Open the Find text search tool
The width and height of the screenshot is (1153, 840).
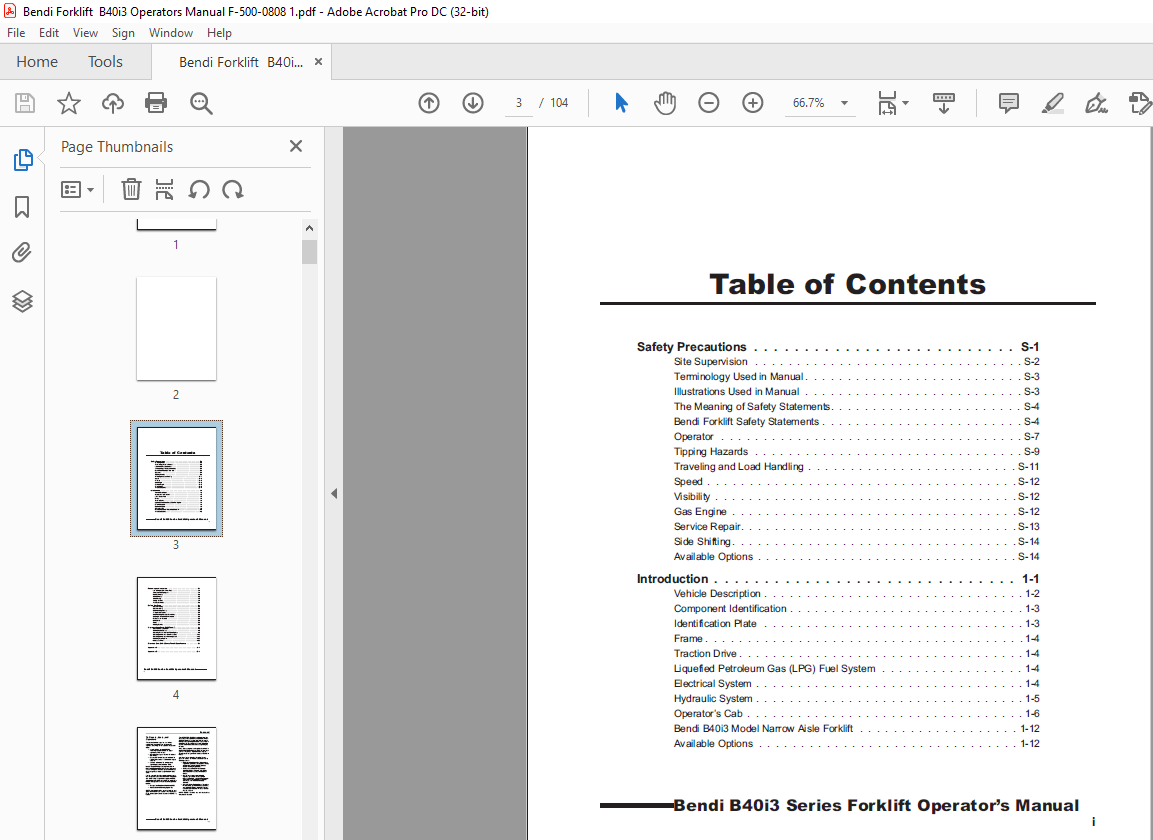coord(201,103)
